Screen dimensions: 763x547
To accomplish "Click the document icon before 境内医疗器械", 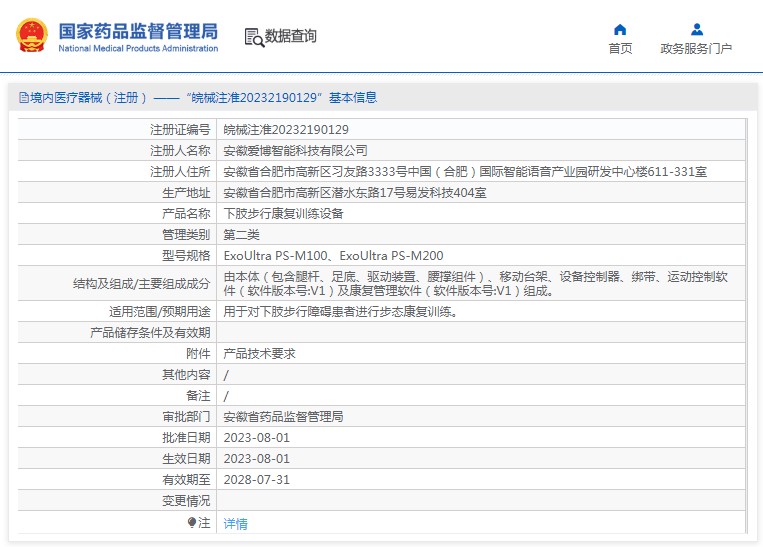I will point(24,98).
